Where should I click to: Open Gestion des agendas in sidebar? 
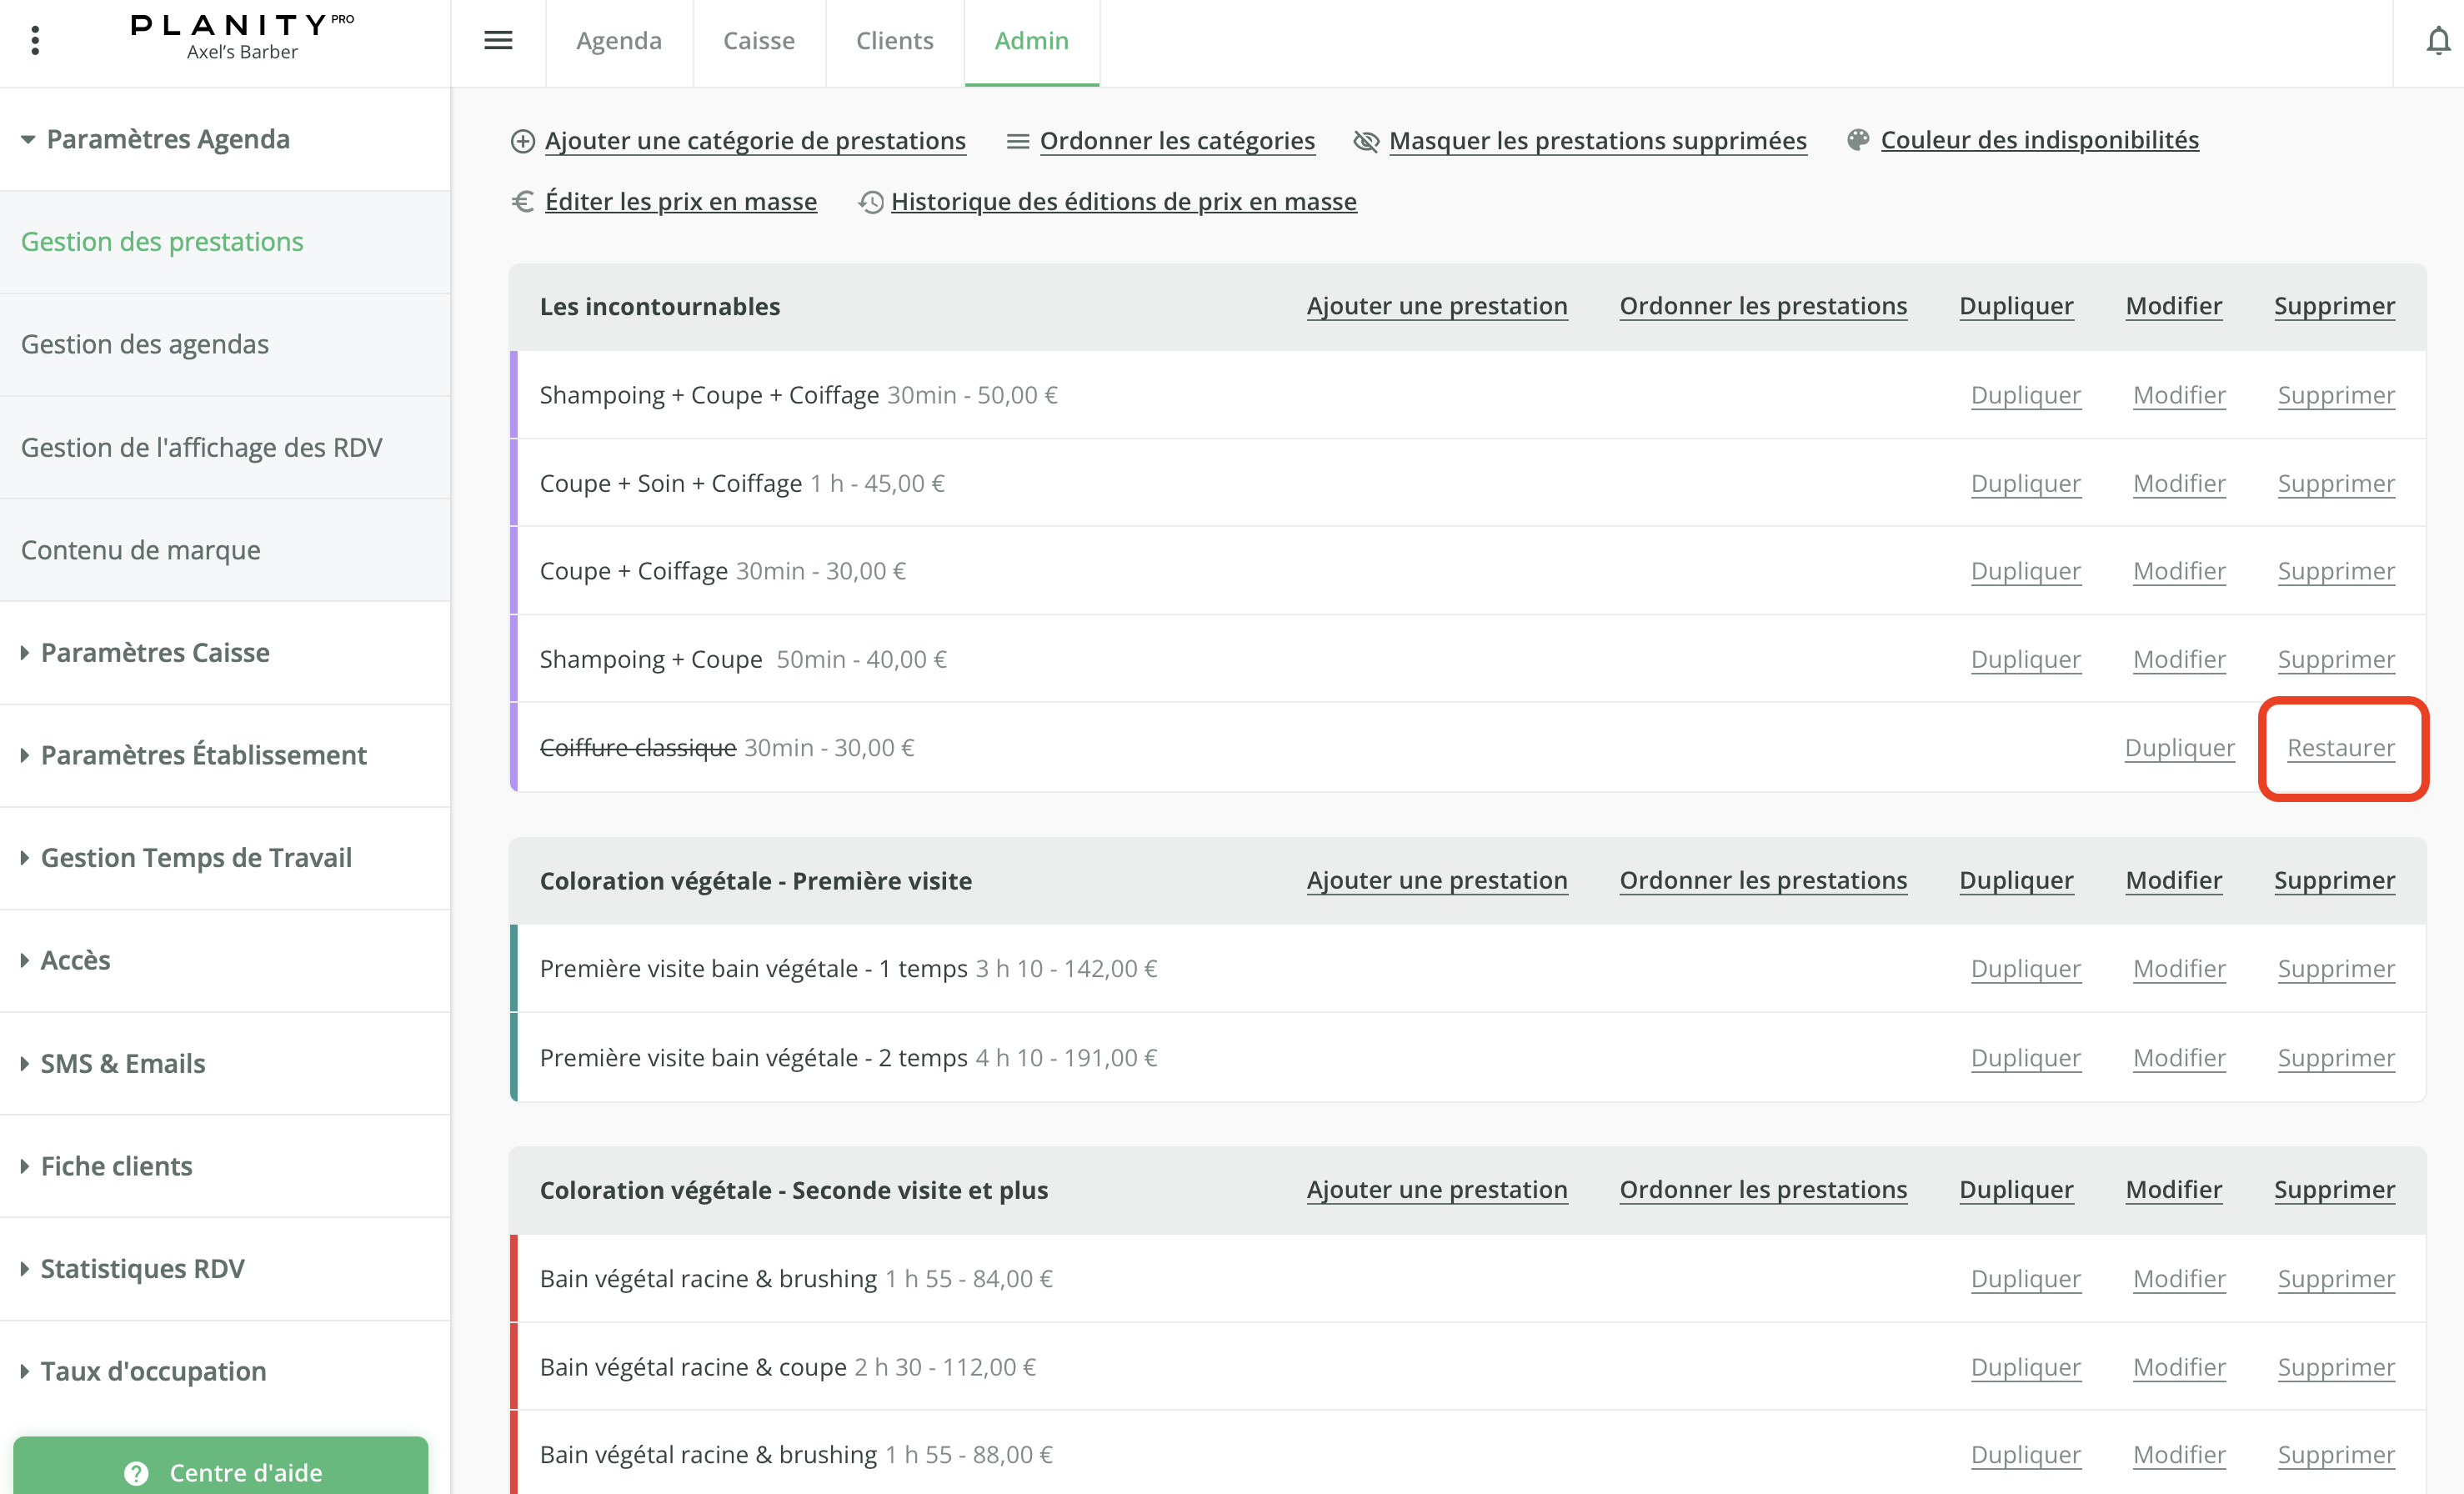pos(145,344)
